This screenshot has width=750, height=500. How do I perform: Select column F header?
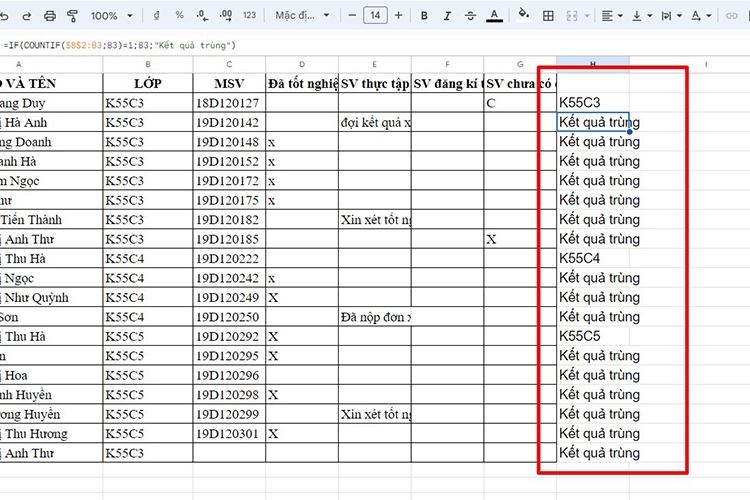(447, 64)
